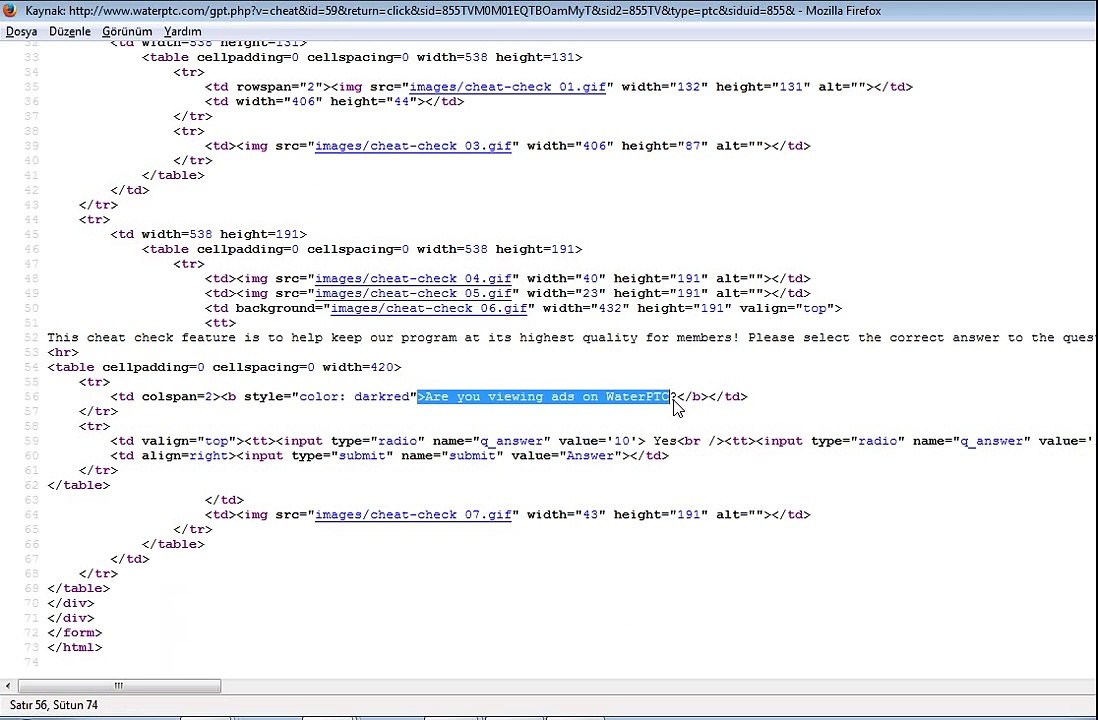
Task: Click '</table>' tag on line 62
Action: (78, 485)
